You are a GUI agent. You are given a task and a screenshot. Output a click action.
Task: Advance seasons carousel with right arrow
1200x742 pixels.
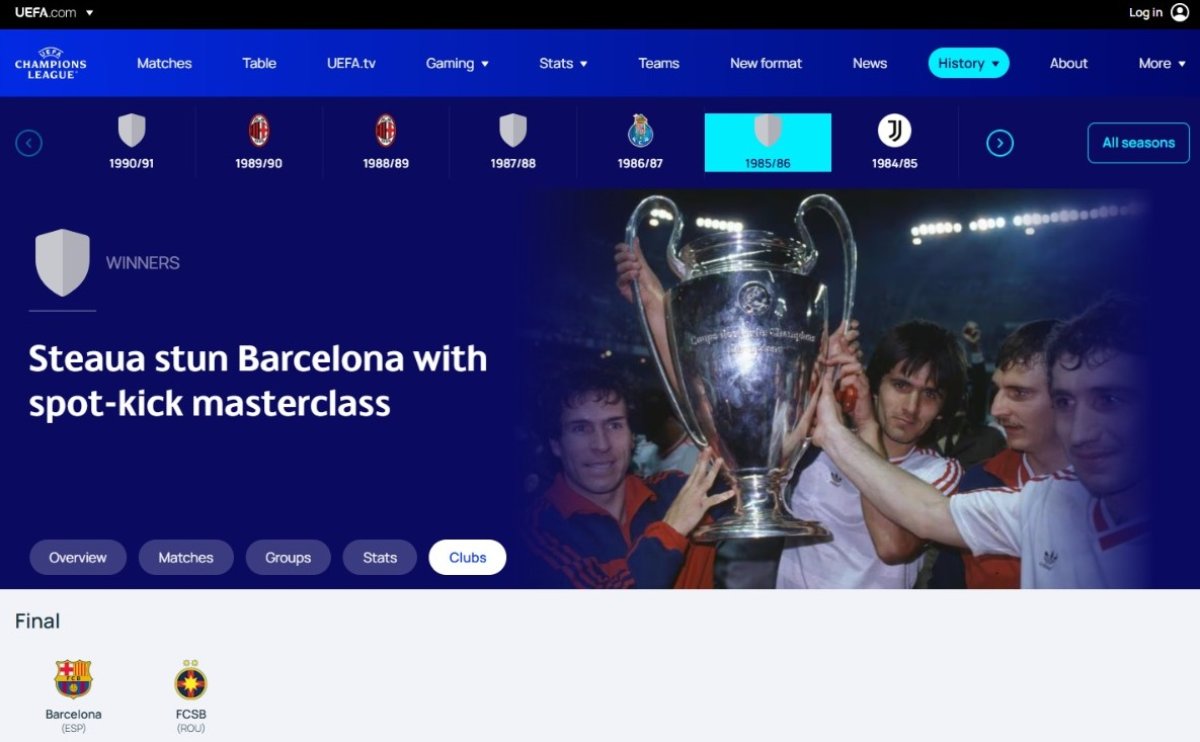pos(1000,143)
